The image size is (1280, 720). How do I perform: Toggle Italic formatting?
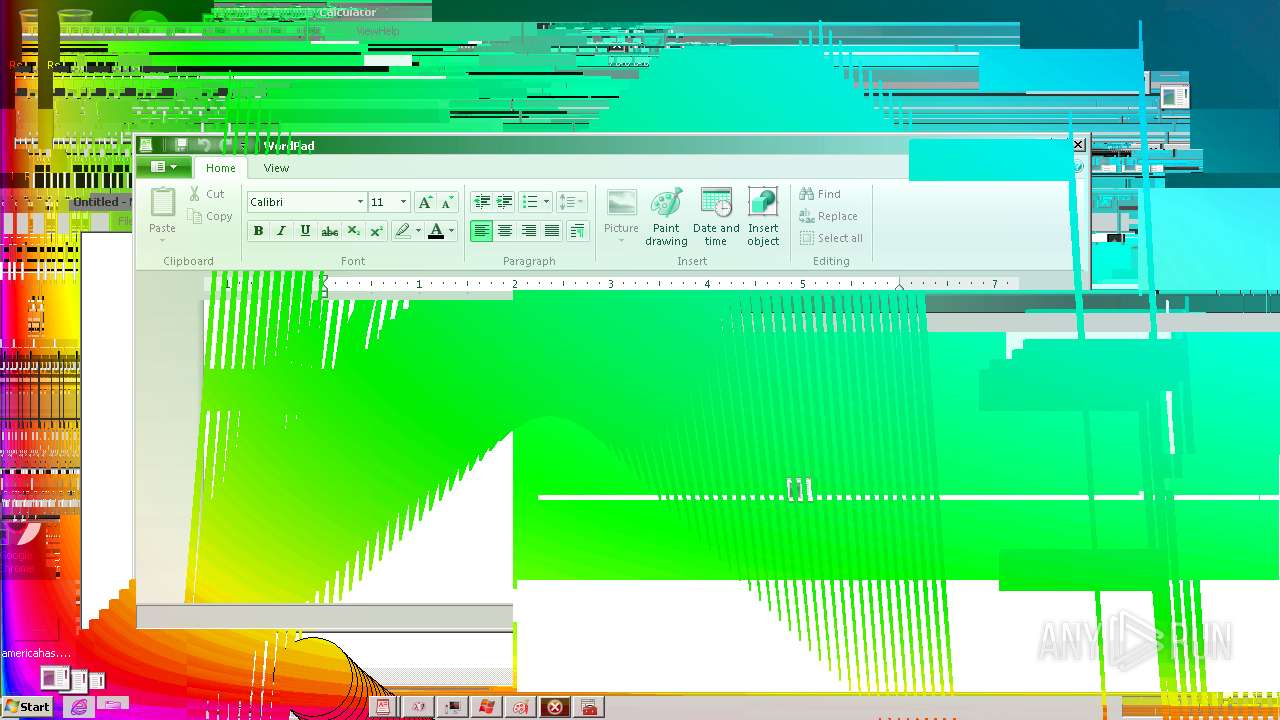coord(281,231)
